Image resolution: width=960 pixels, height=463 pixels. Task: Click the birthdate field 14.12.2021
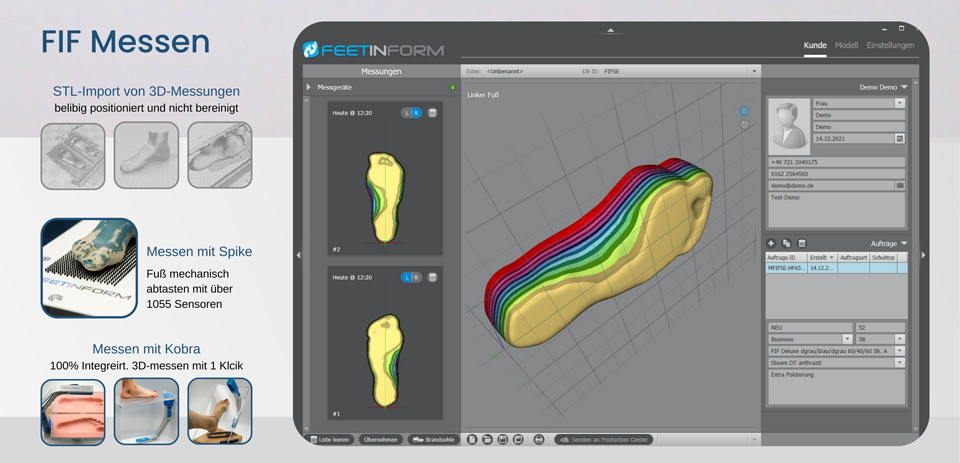(854, 138)
